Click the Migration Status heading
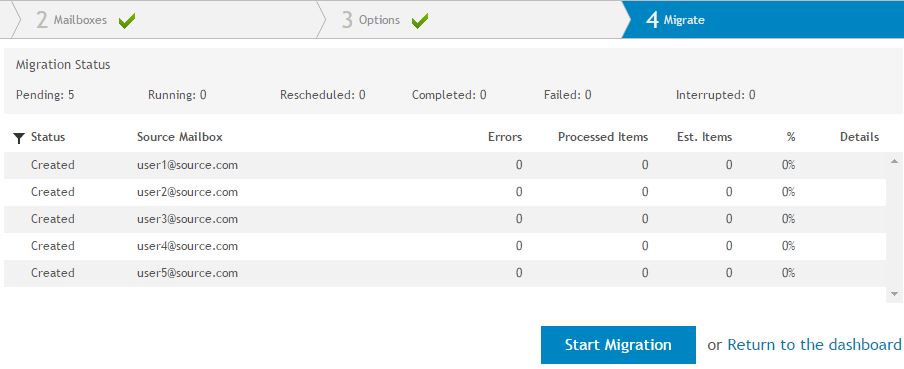904x369 pixels. coord(63,65)
